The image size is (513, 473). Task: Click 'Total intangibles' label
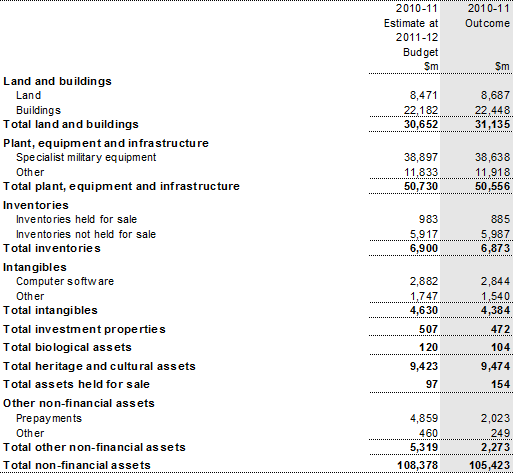tap(50, 310)
